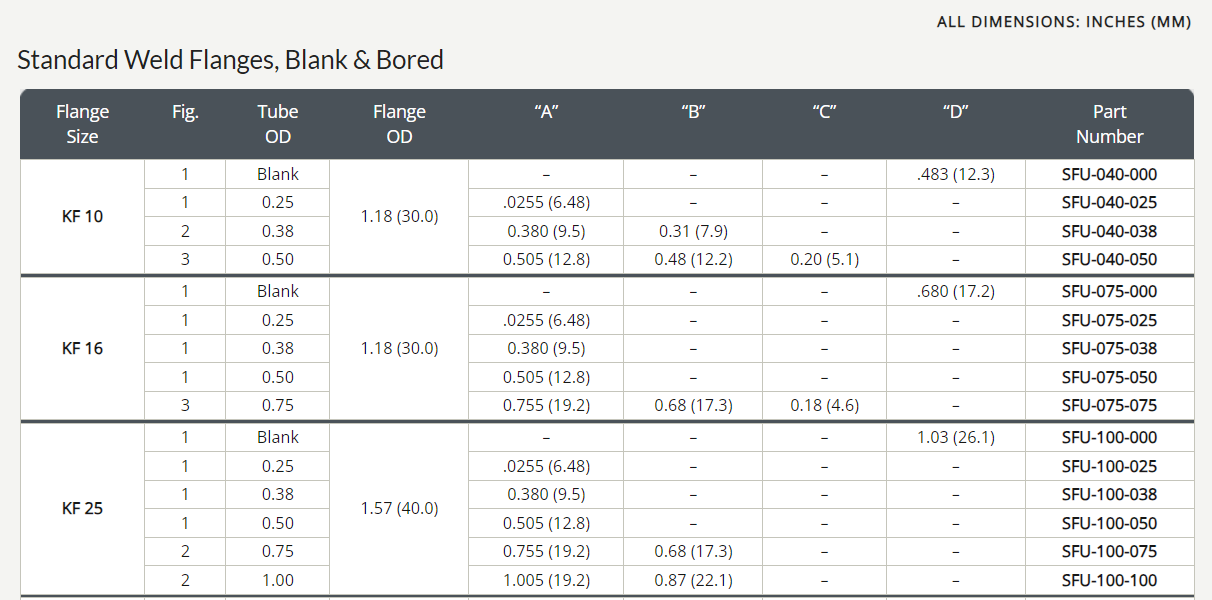This screenshot has width=1212, height=600.
Task: Click the Flange Size column header
Action: pyautogui.click(x=82, y=124)
